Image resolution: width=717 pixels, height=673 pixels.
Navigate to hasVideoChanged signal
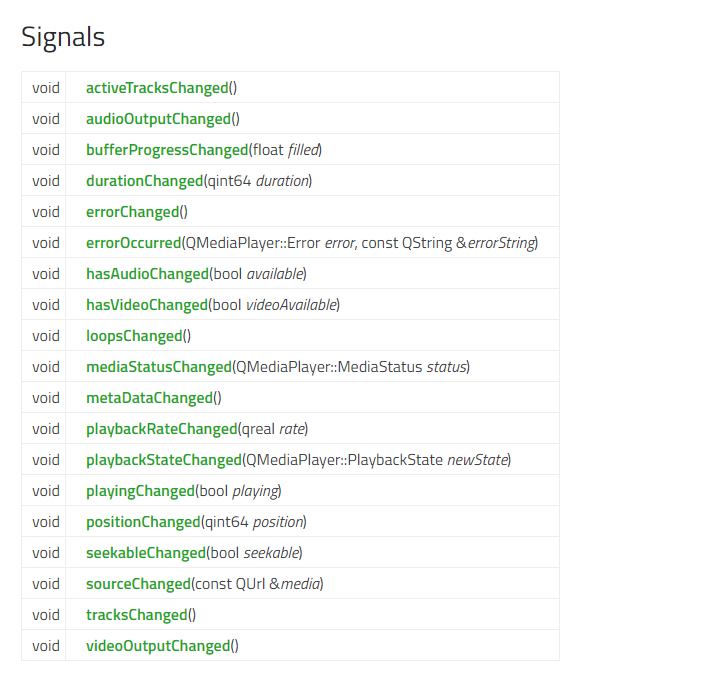[147, 305]
